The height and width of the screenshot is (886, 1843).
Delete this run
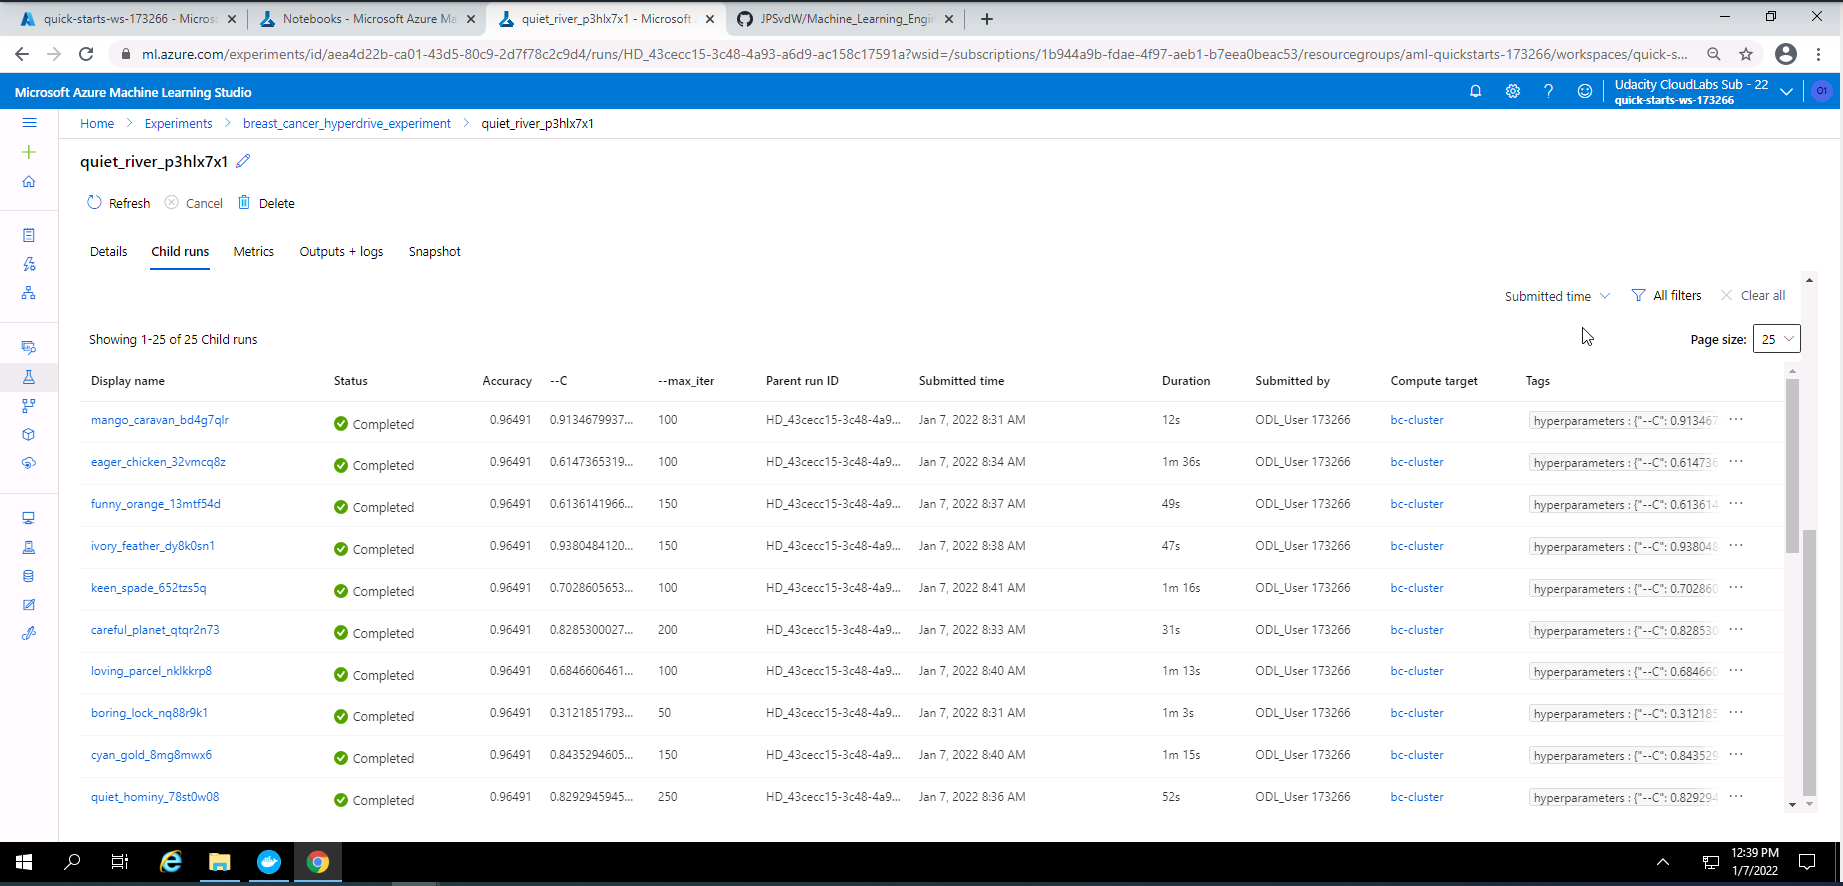coord(266,203)
